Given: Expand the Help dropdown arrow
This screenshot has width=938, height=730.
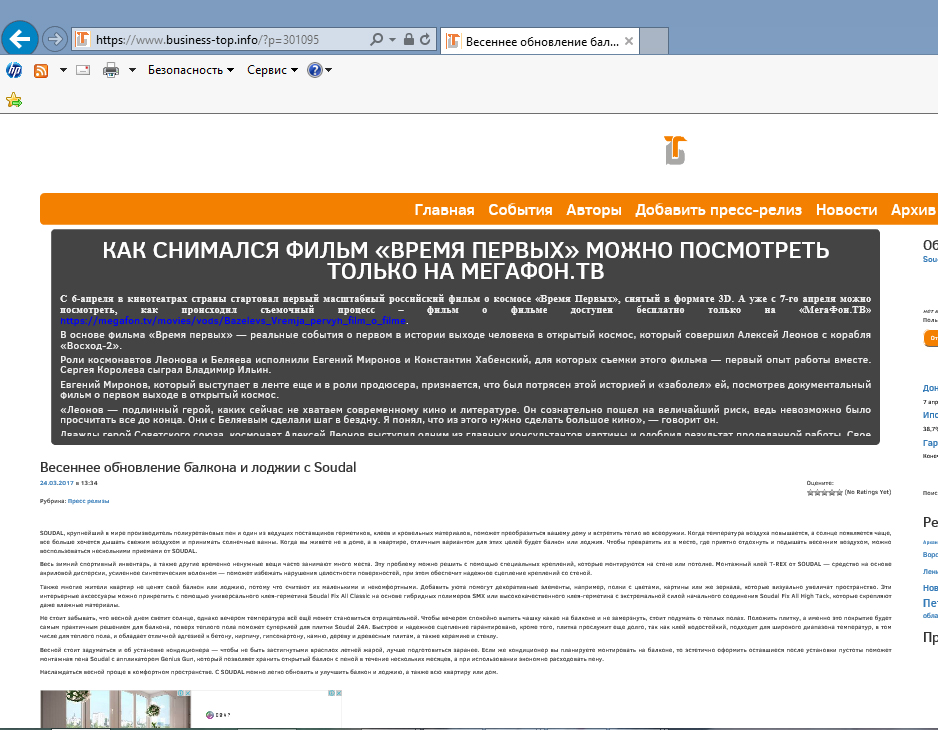Looking at the screenshot, I should tap(328, 70).
